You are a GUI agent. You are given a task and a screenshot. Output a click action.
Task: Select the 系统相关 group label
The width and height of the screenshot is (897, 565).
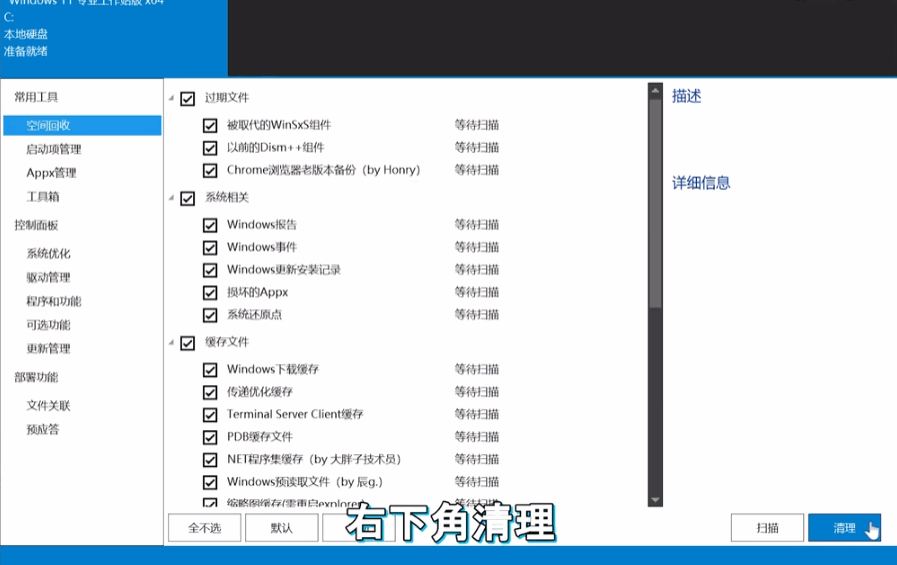(227, 197)
